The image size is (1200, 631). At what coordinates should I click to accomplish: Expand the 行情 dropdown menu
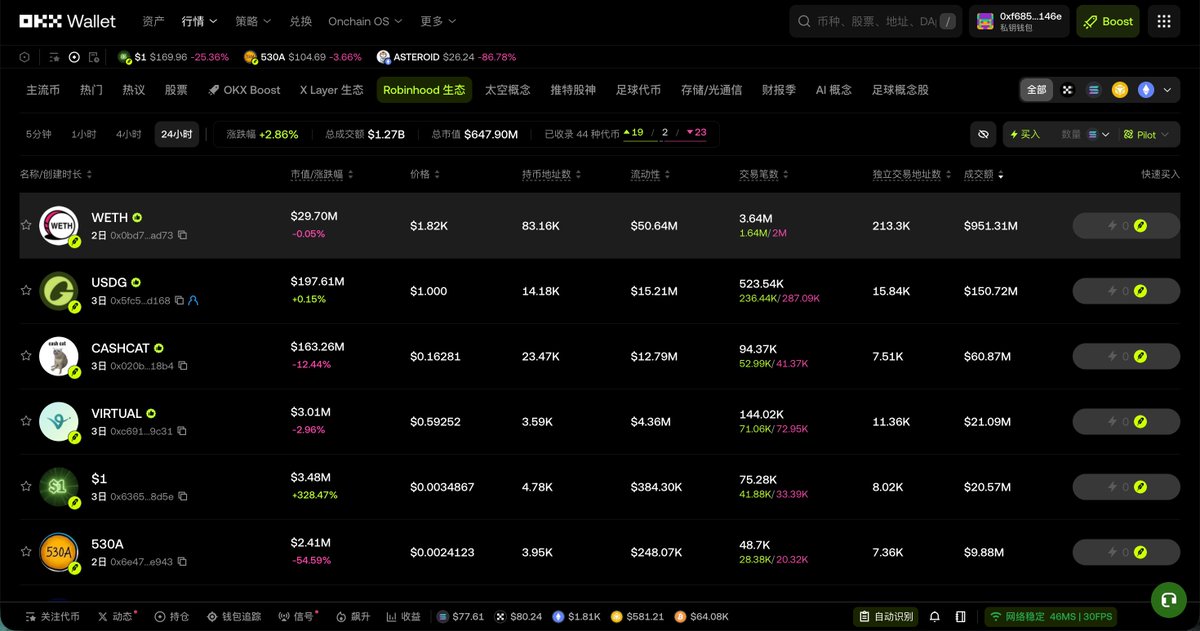click(x=199, y=21)
